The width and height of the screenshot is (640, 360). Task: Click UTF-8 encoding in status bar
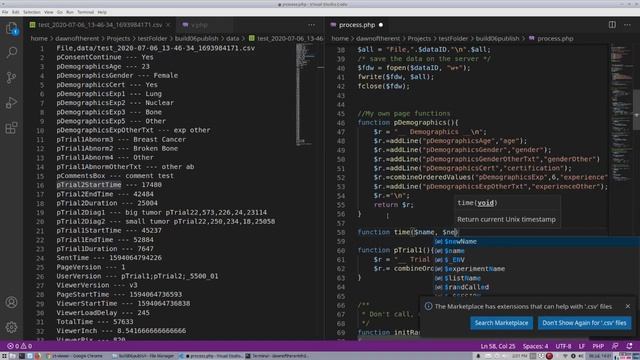point(563,346)
